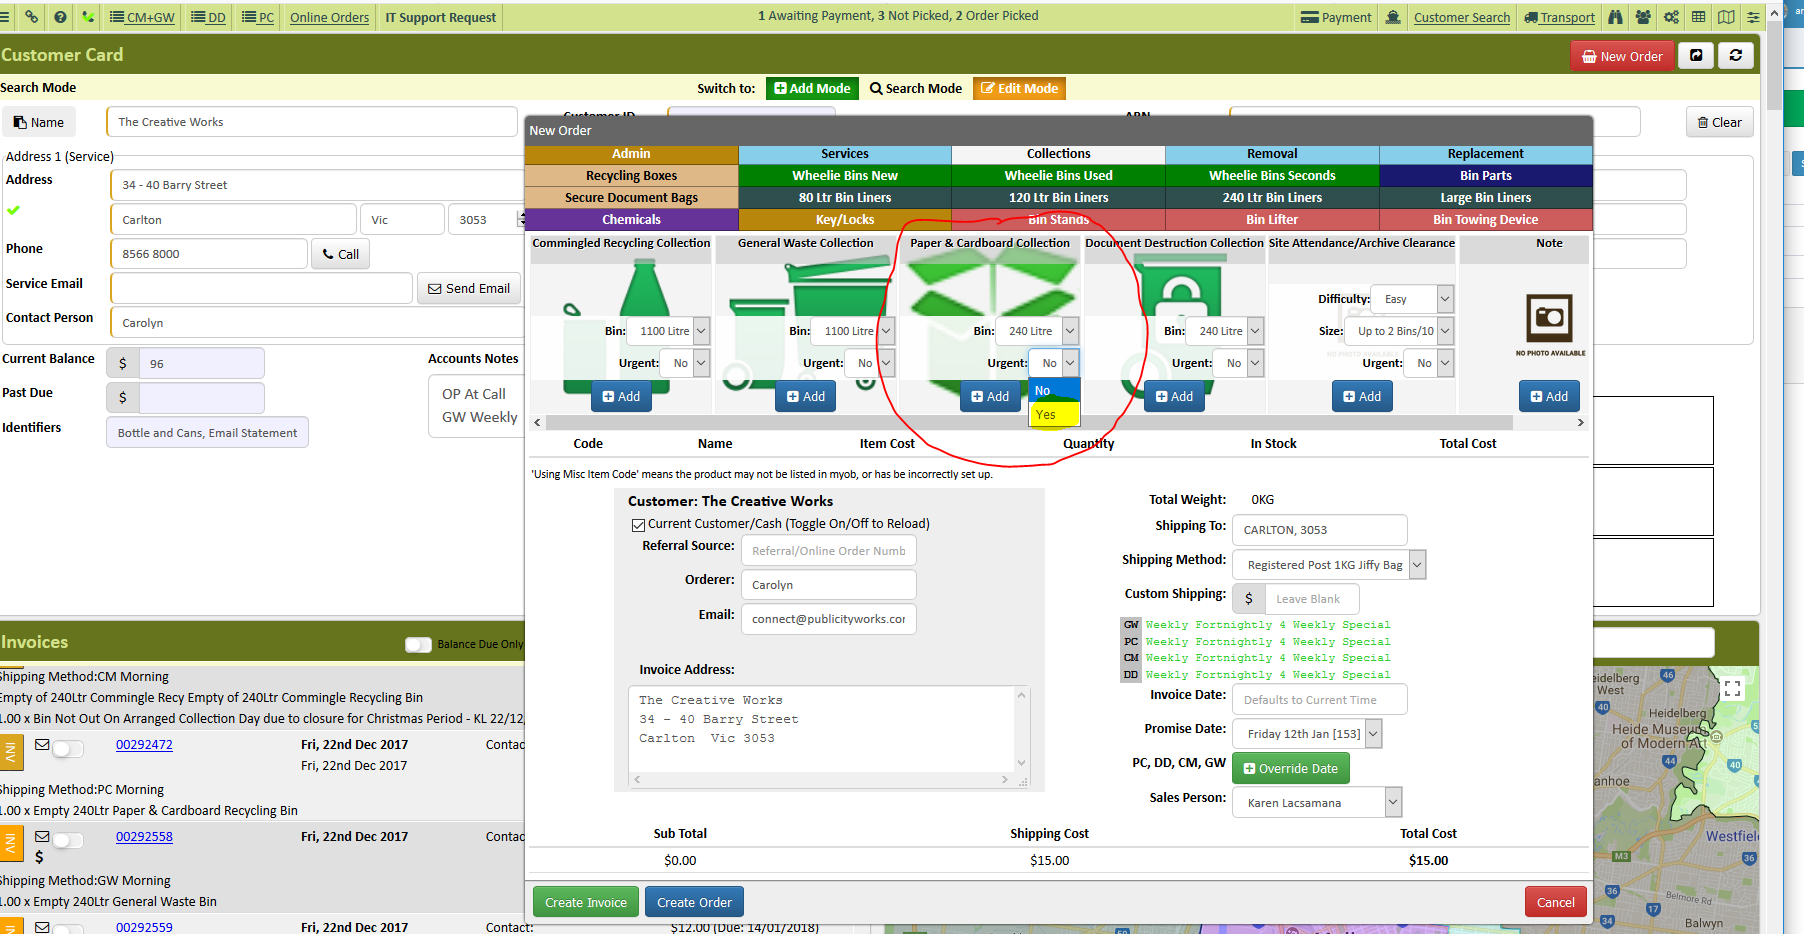Click the share arrow icon beside New Order
This screenshot has width=1804, height=935.
(x=1696, y=56)
